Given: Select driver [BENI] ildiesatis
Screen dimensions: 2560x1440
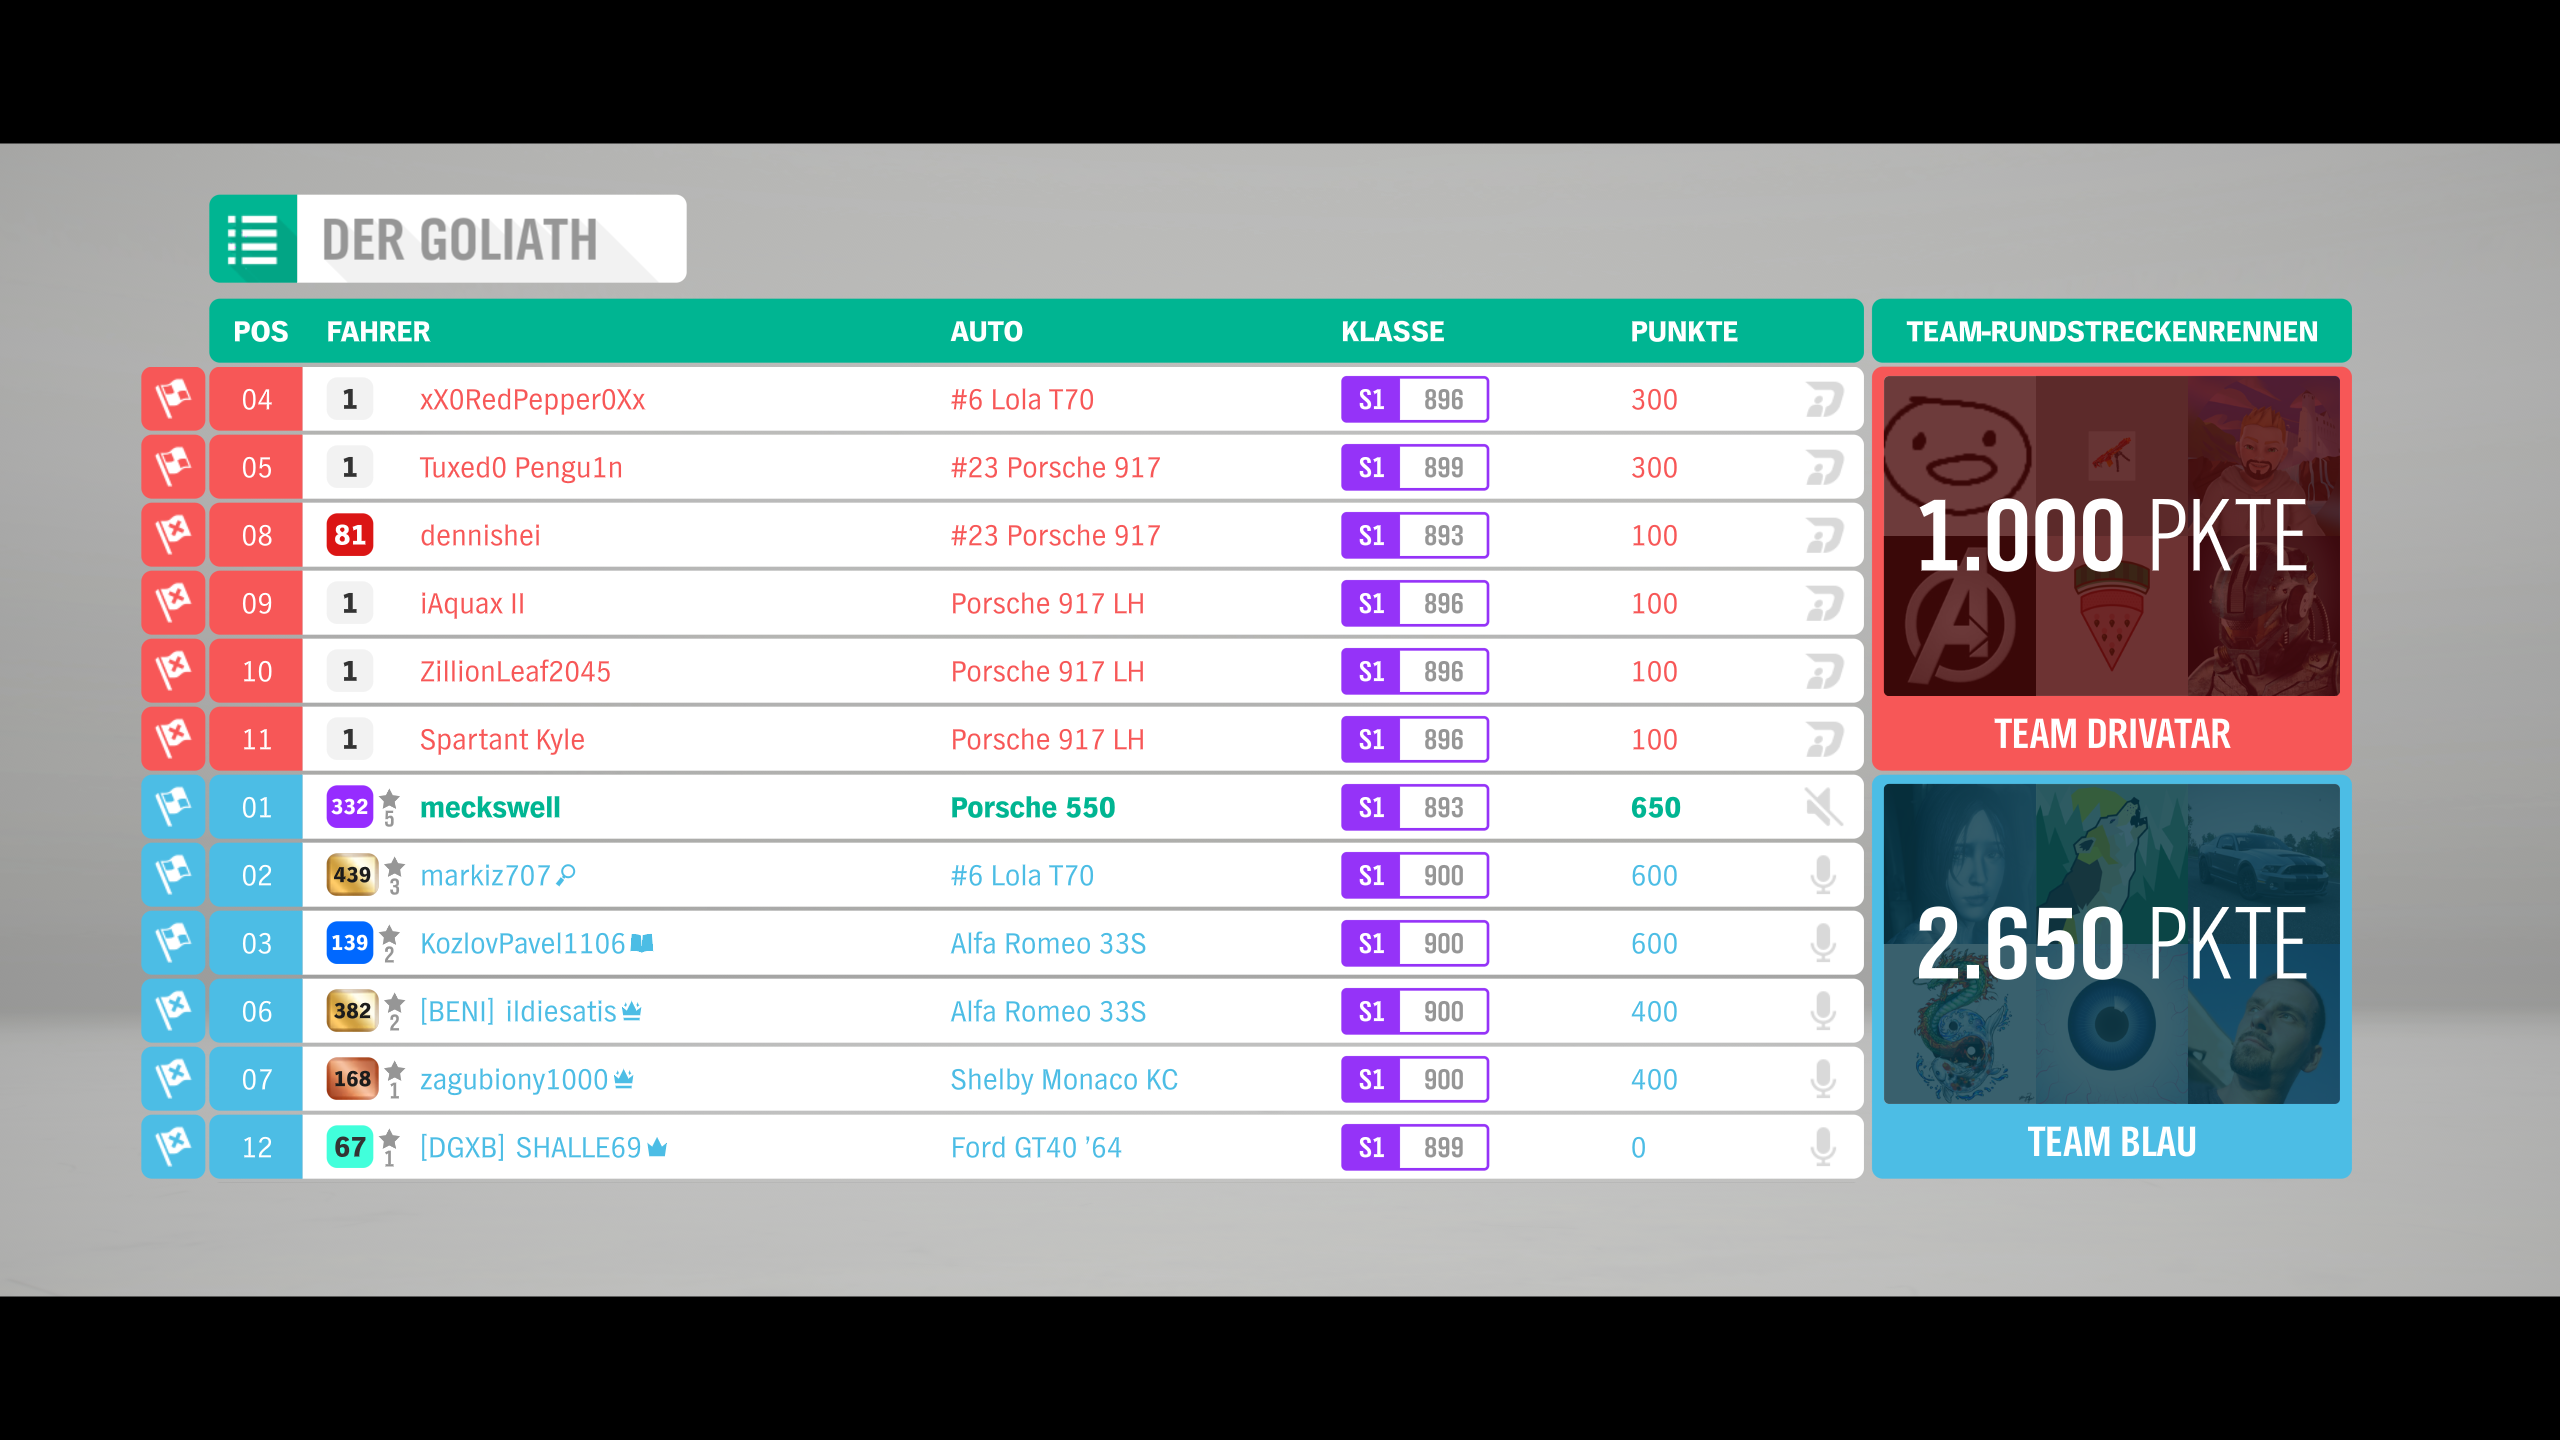Looking at the screenshot, I should click(518, 1011).
